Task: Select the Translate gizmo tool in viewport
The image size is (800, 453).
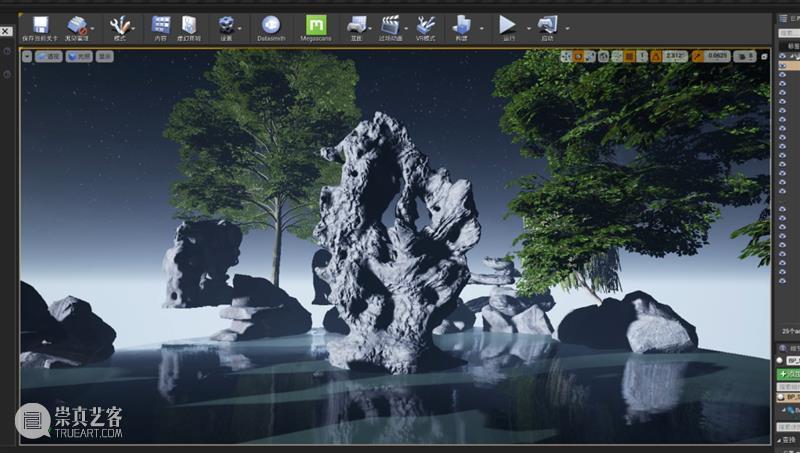Action: (565, 56)
